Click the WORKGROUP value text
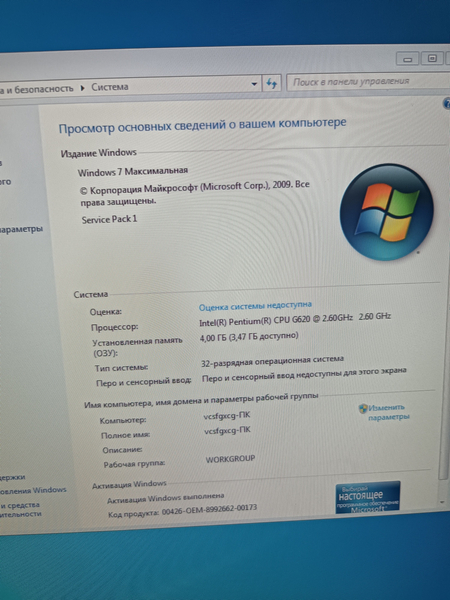Screen dimensions: 450x600 pos(230,459)
